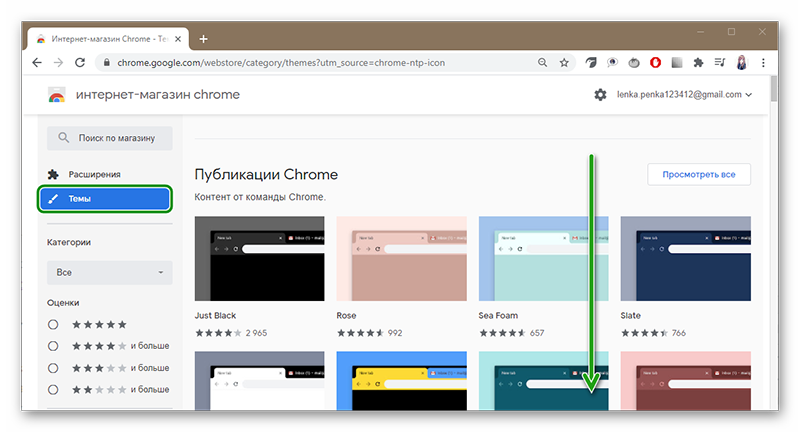Click the Just Black theme thumbnail
This screenshot has height=432, width=800.
coord(259,259)
